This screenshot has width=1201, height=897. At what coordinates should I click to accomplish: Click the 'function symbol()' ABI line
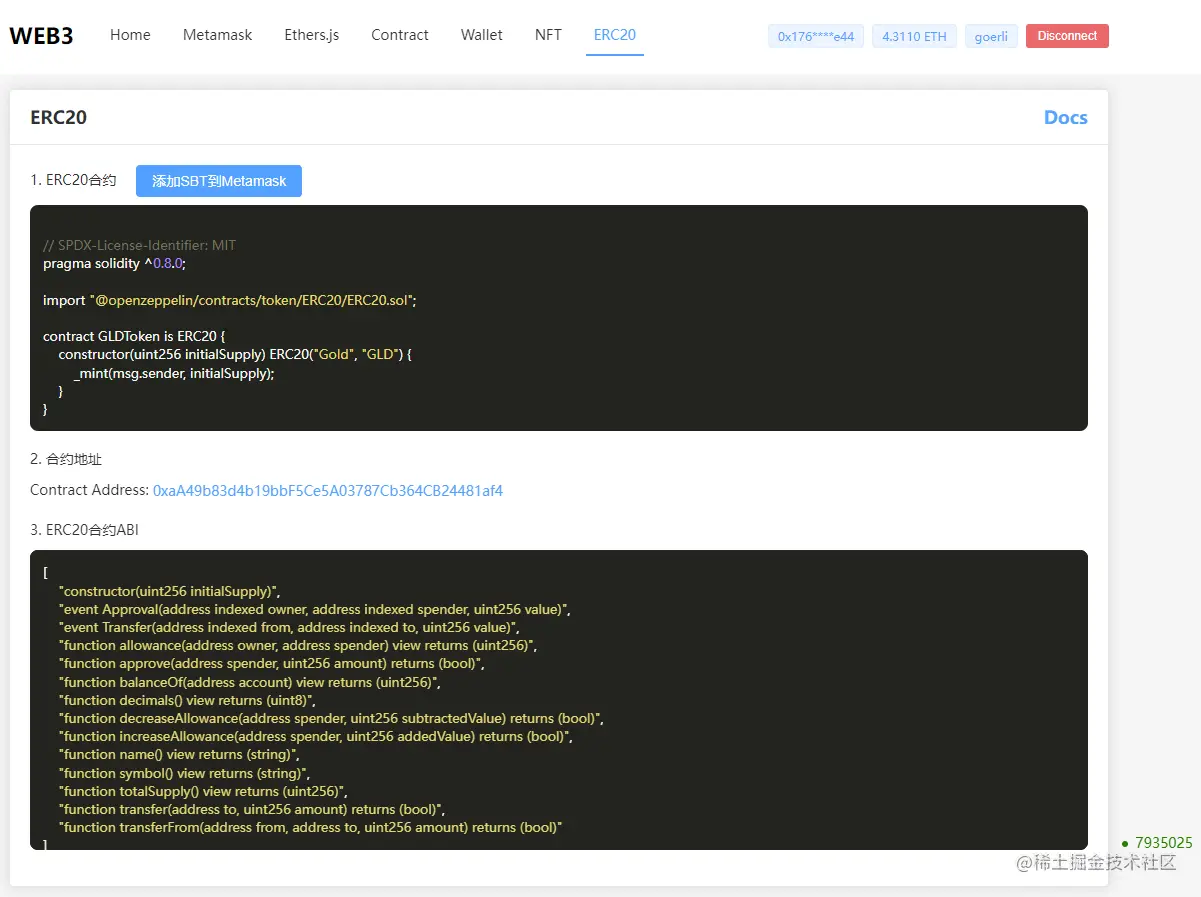[x=185, y=773]
